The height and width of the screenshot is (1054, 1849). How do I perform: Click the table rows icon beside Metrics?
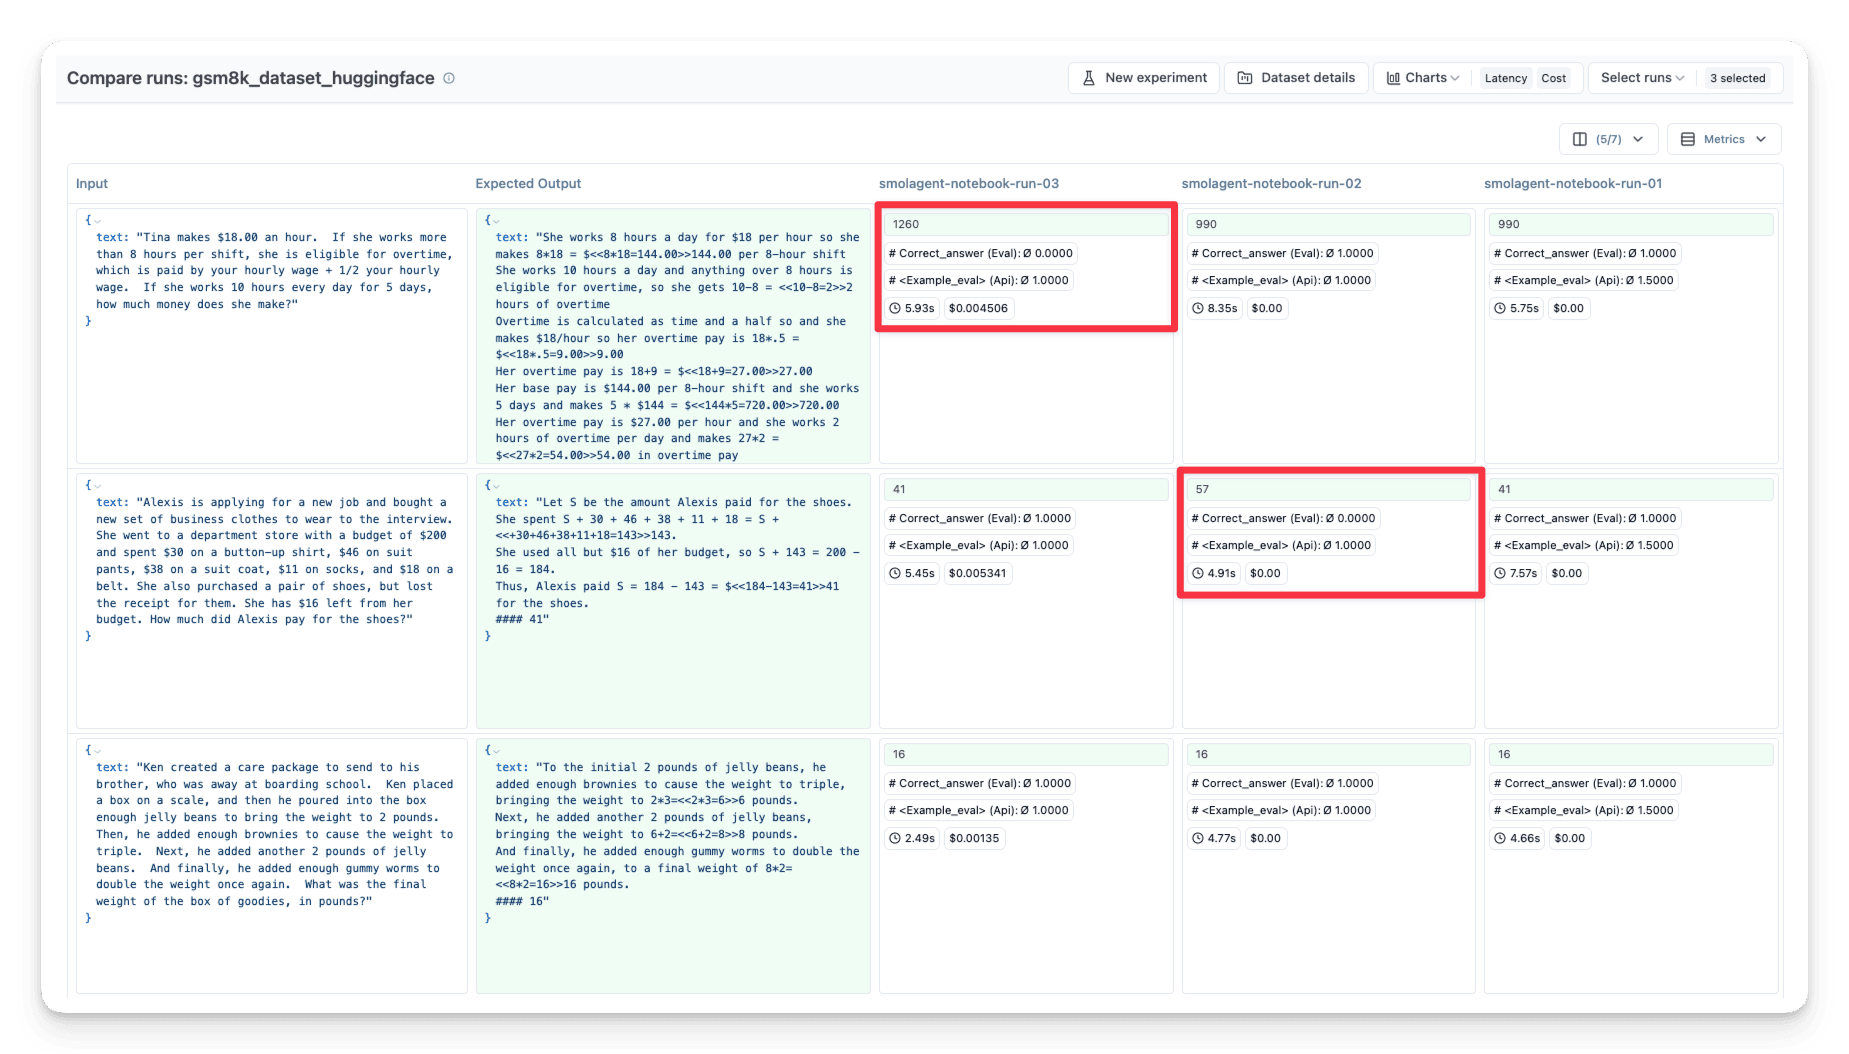tap(1688, 139)
